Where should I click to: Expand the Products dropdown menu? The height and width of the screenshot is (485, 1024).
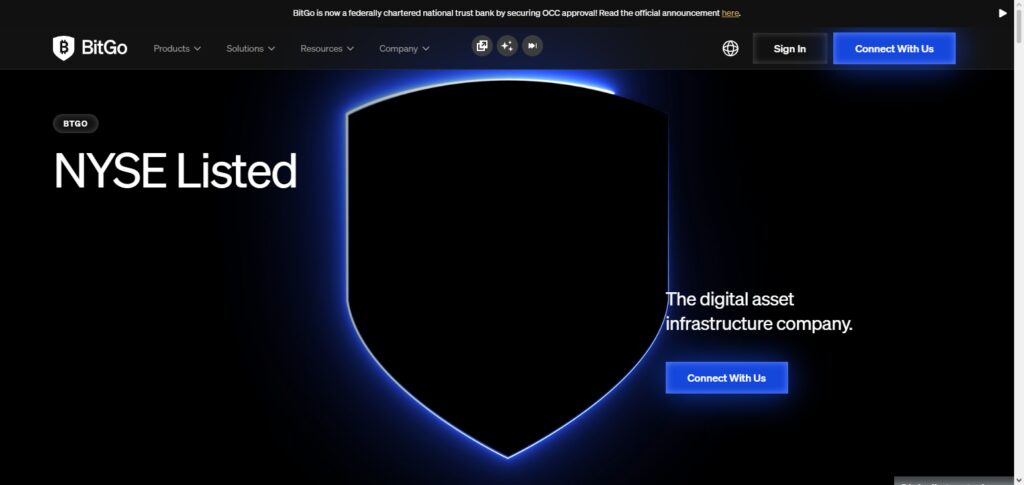[x=177, y=48]
